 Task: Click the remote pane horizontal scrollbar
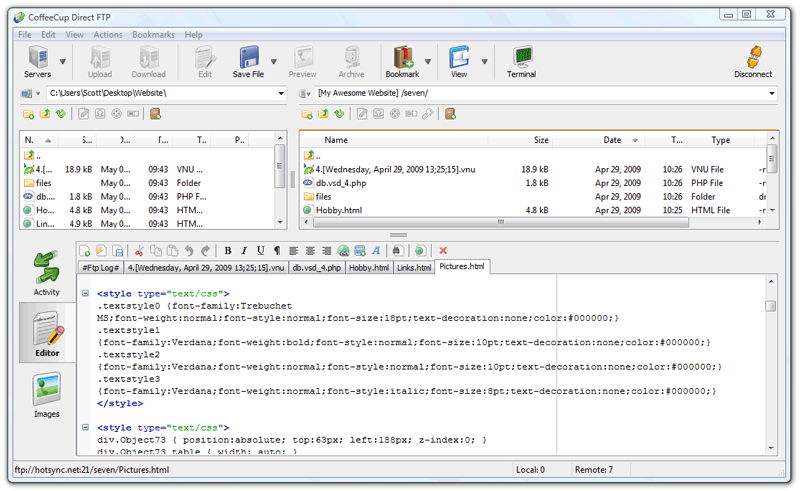click(501, 222)
